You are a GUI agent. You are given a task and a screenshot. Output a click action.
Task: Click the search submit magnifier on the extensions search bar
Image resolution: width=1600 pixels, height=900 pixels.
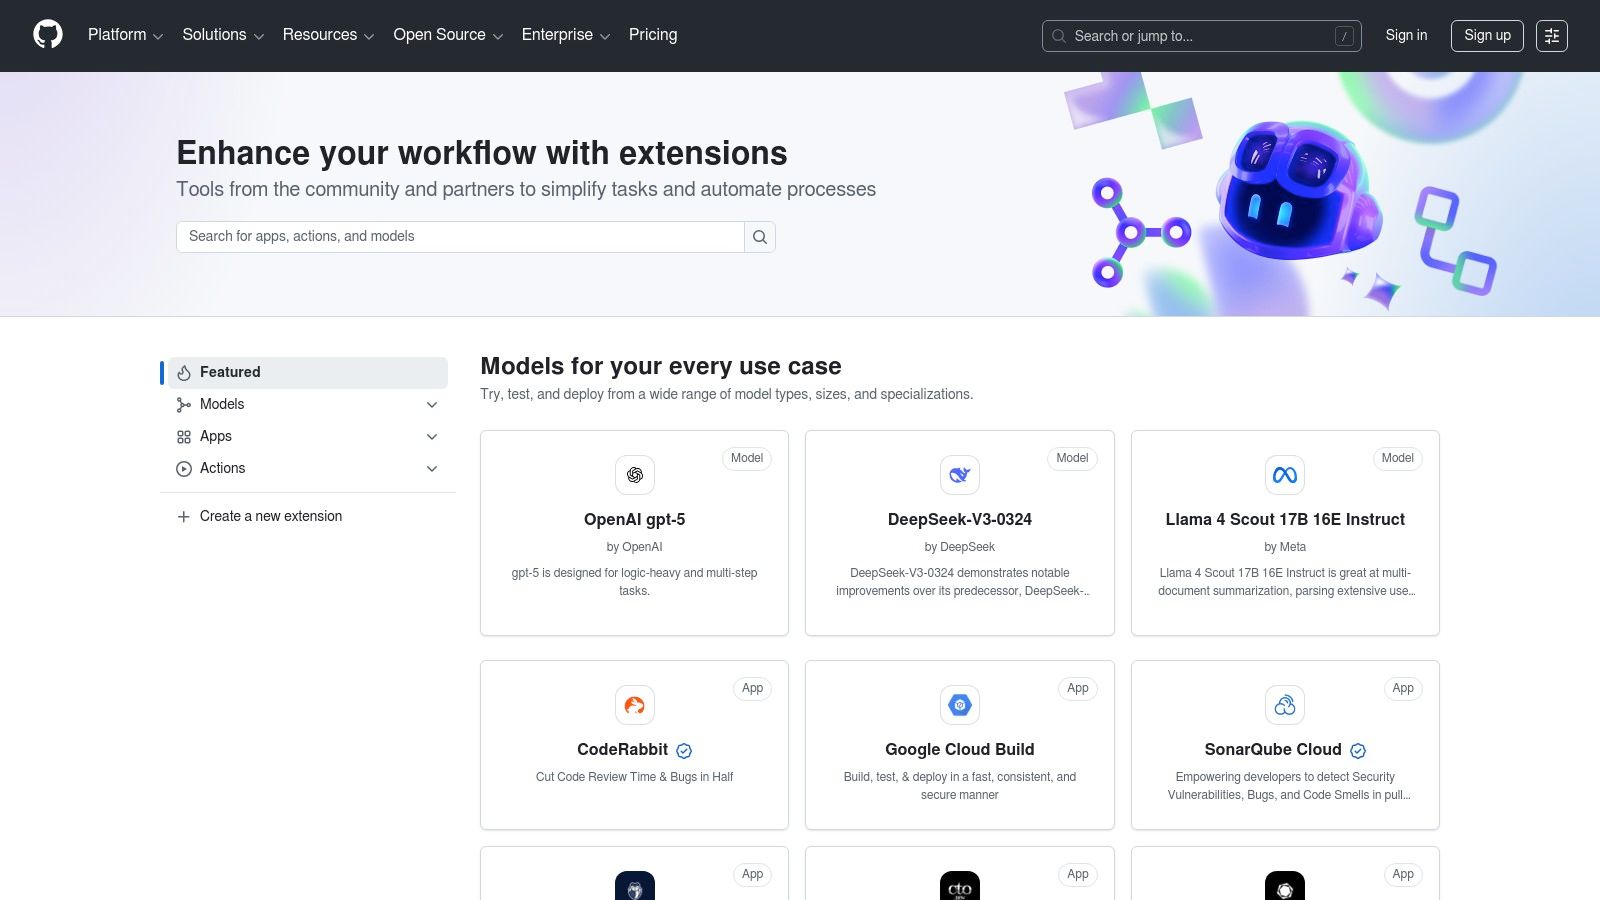point(760,237)
